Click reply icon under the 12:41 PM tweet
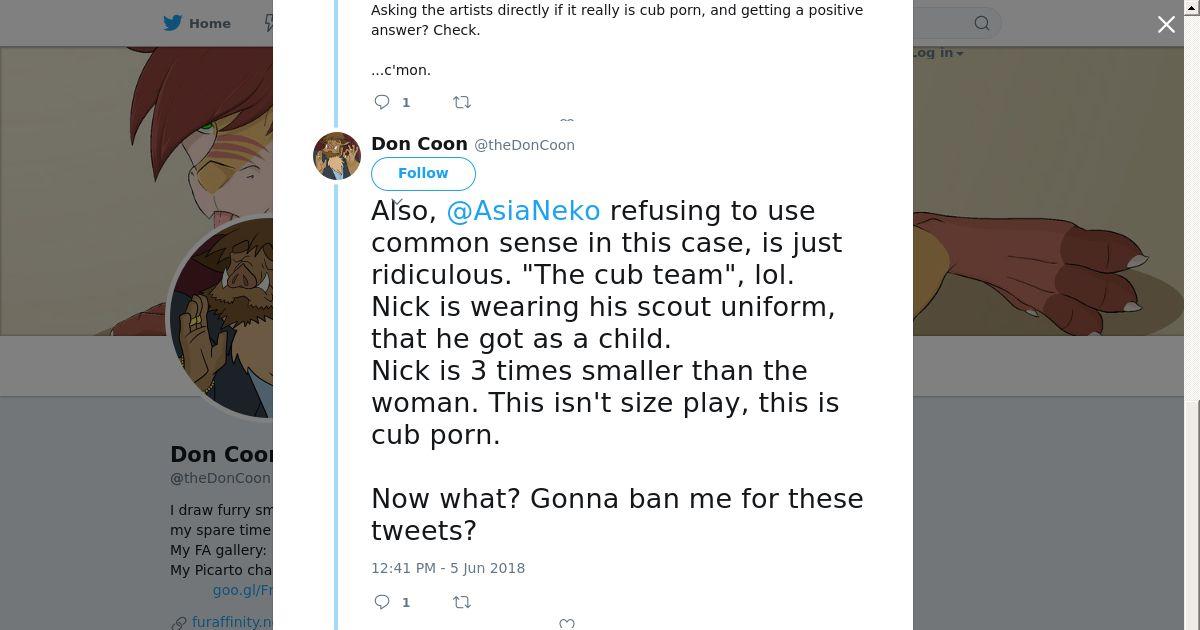 [382, 602]
